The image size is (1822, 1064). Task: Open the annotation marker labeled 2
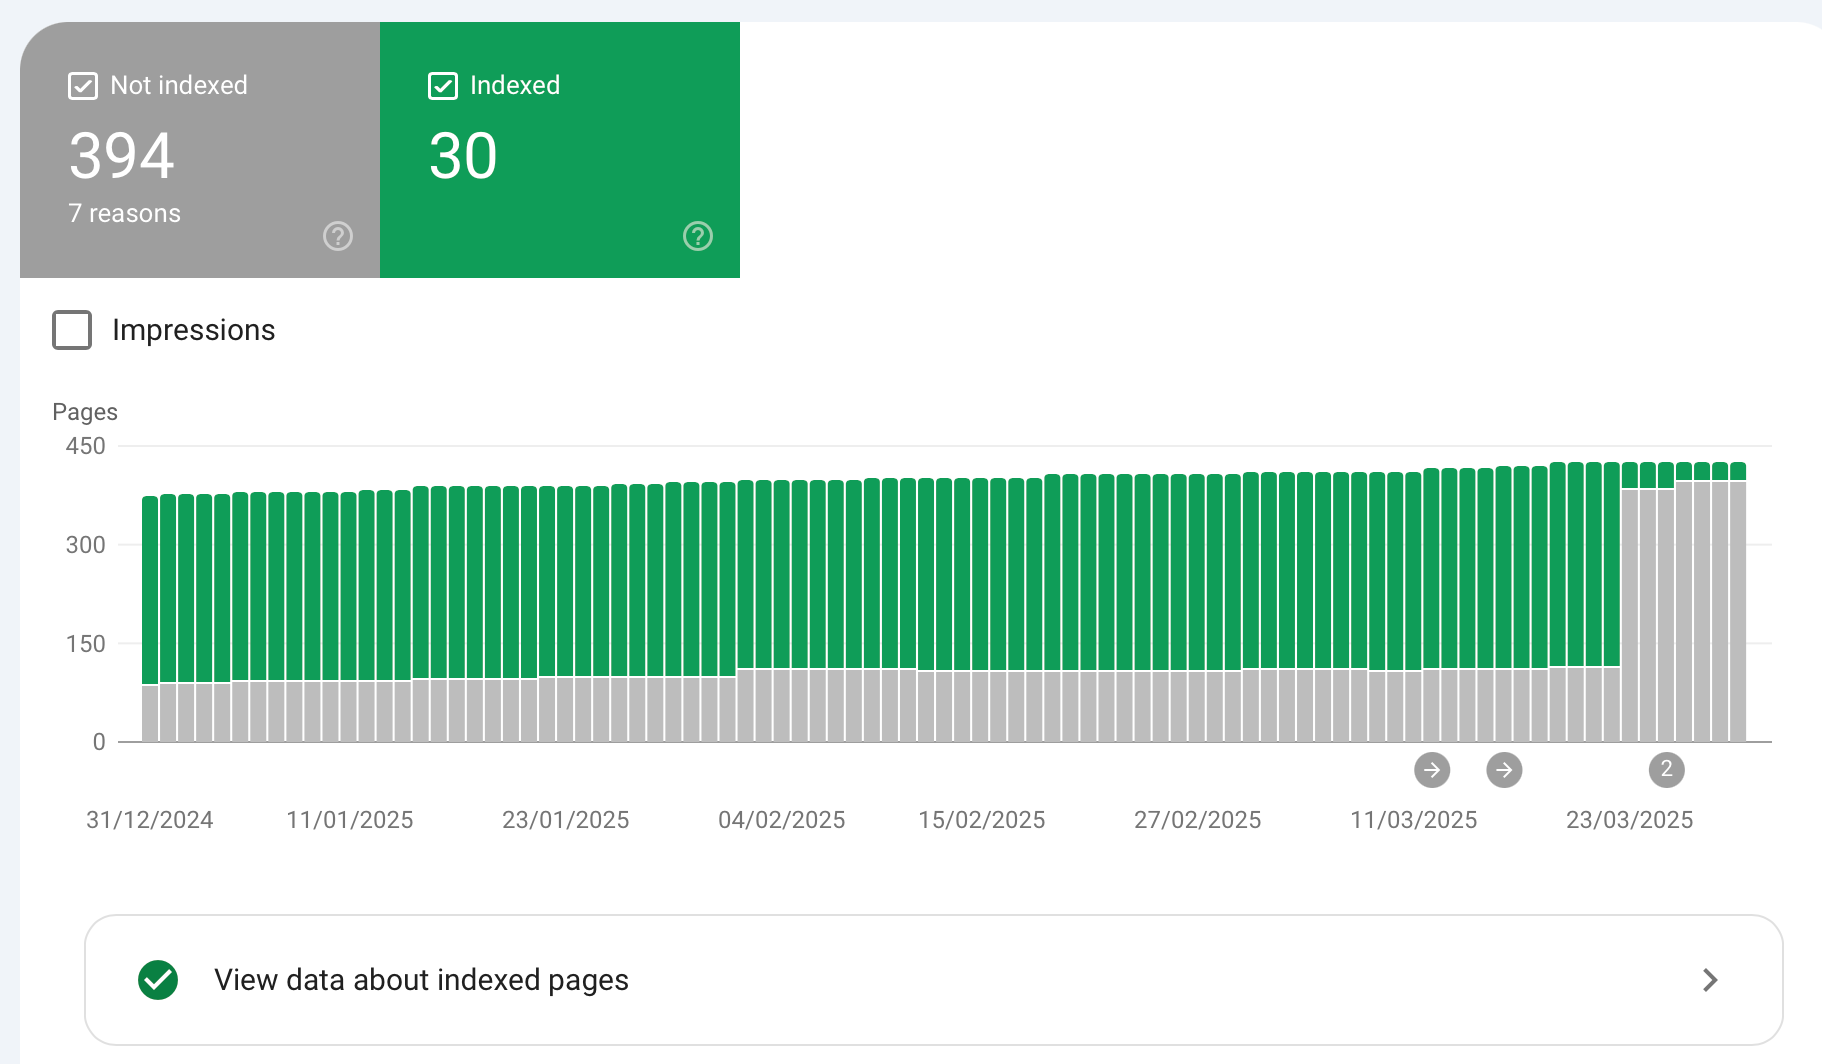coord(1666,770)
